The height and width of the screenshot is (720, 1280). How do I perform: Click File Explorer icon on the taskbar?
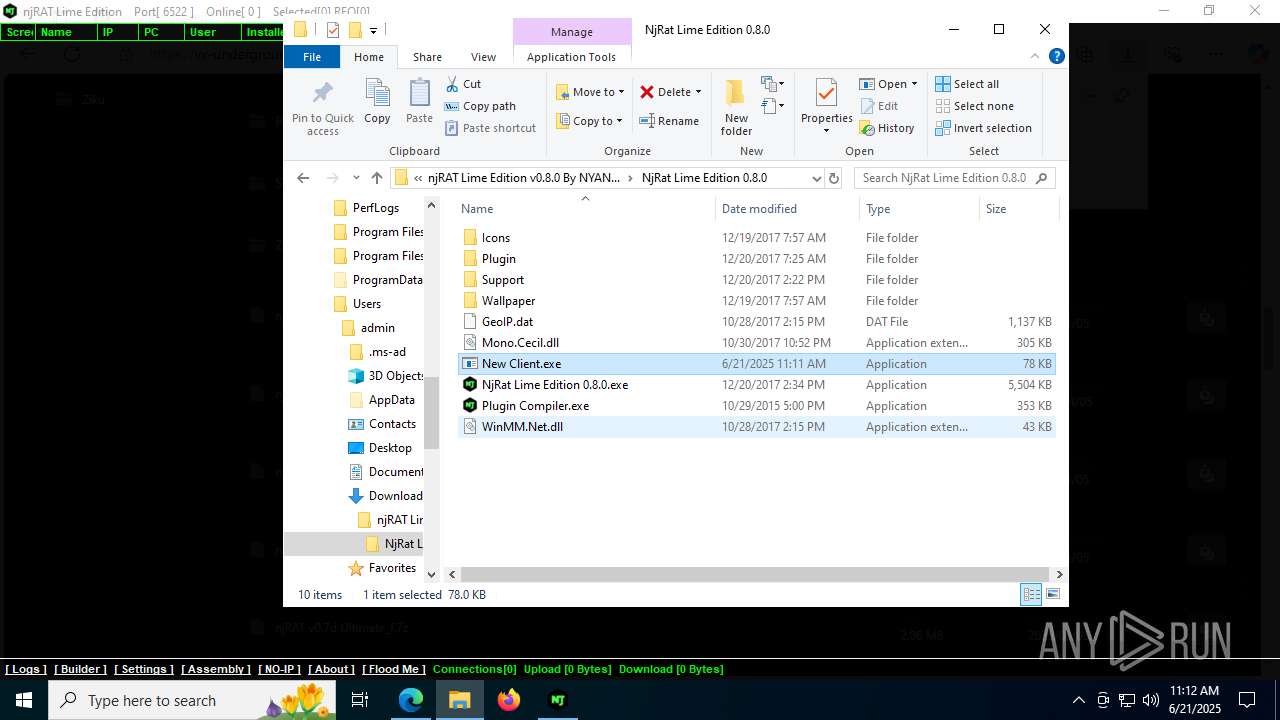point(460,700)
